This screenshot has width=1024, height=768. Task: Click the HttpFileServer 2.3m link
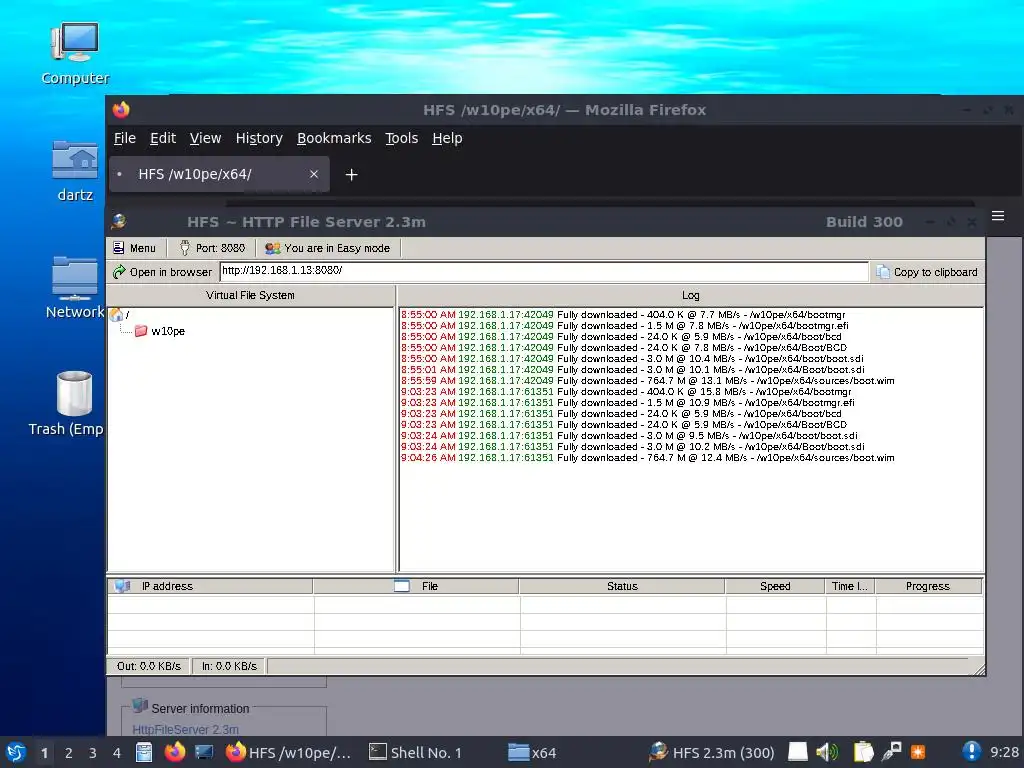185,729
